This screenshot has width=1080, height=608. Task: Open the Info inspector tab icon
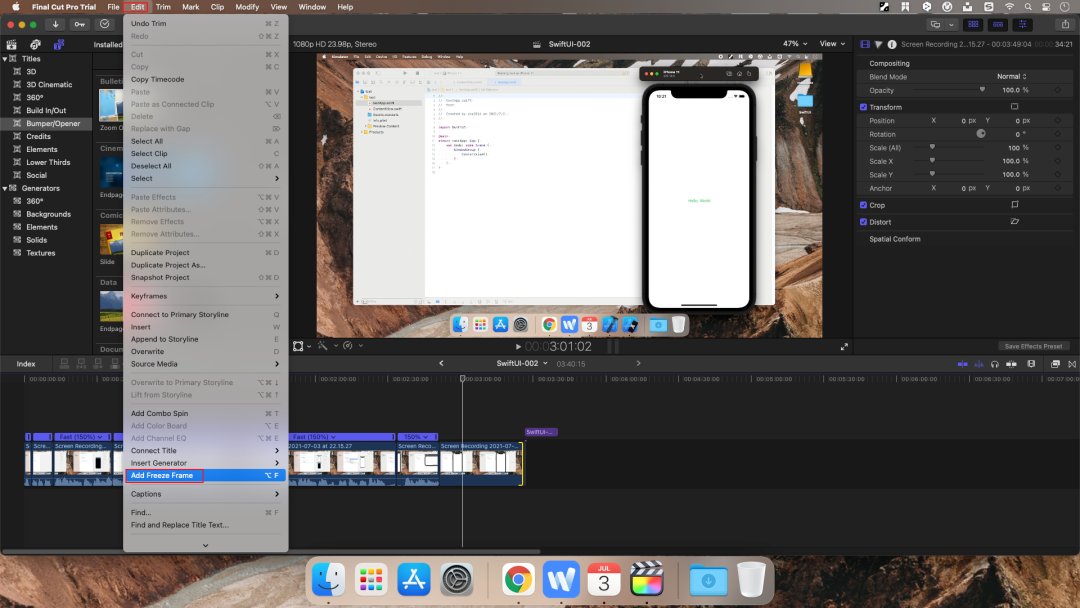pos(891,44)
